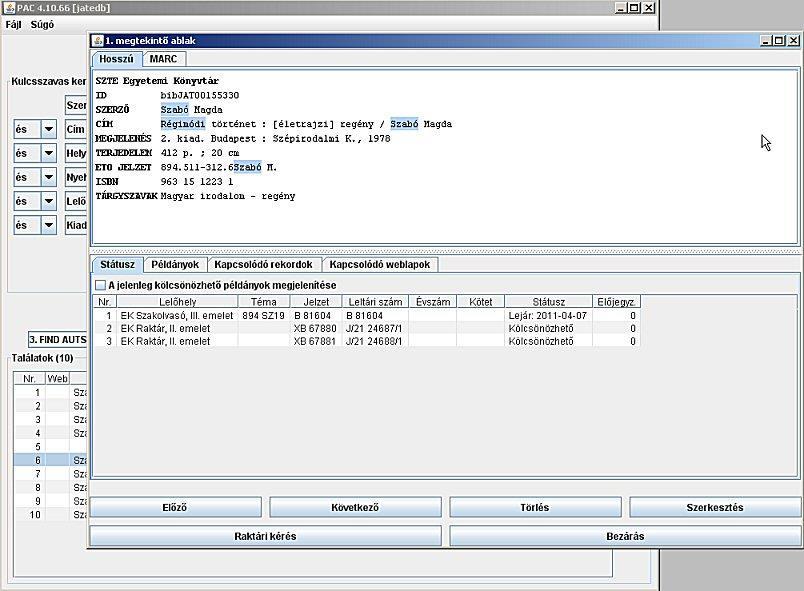
Task: Minimize the PAC main window
Action: pos(620,8)
